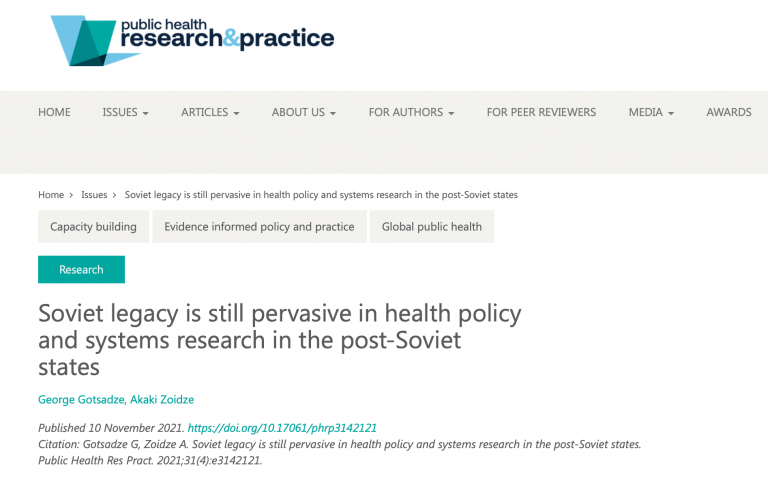Open author George Gotsadze's link

(82, 400)
